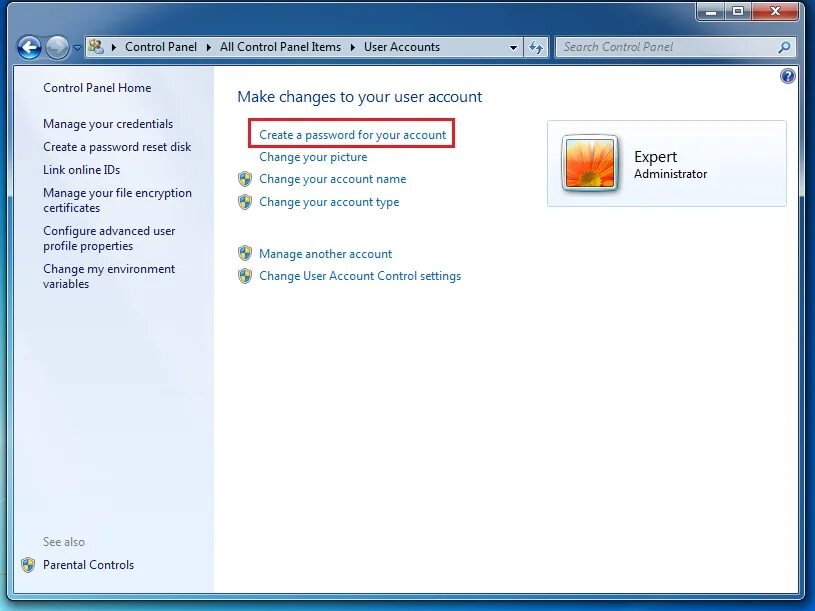This screenshot has width=815, height=611.
Task: Select All Control Panel Items breadcrumb
Action: coord(280,47)
